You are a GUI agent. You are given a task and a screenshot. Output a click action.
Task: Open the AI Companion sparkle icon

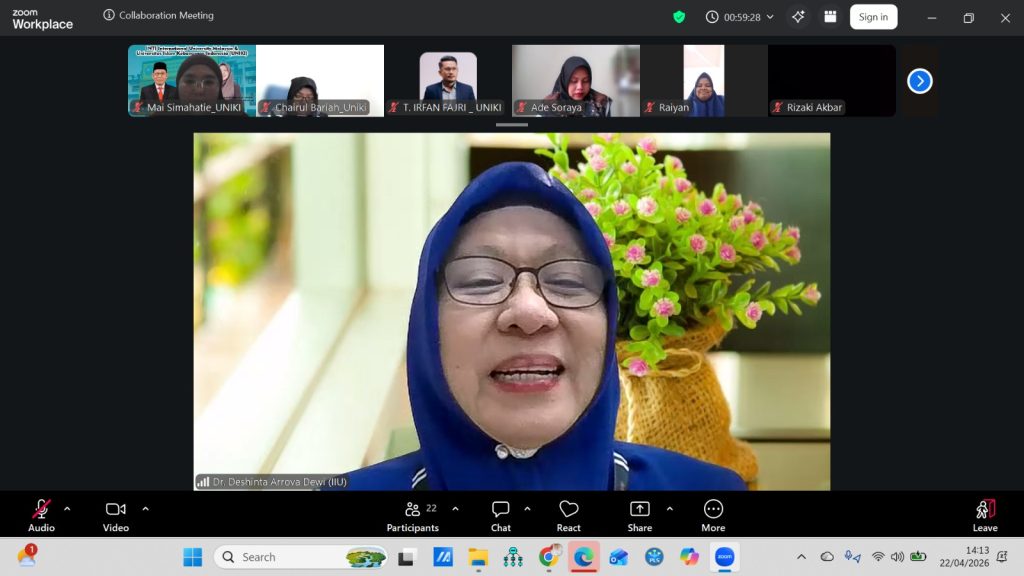(x=797, y=17)
